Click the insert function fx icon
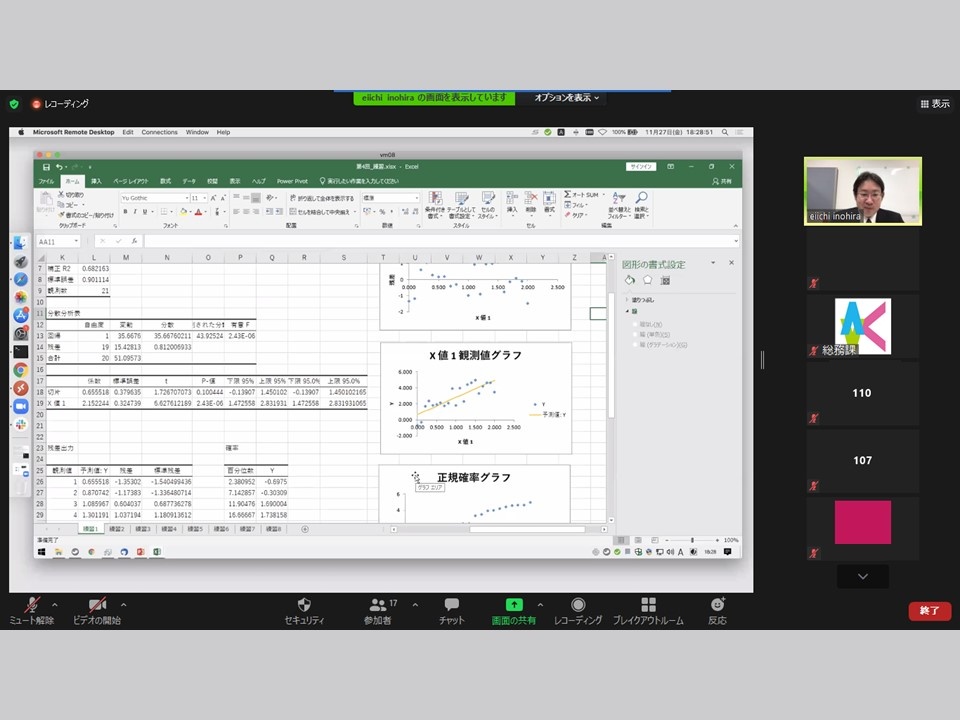Screen dimensions: 960x720 (134, 241)
